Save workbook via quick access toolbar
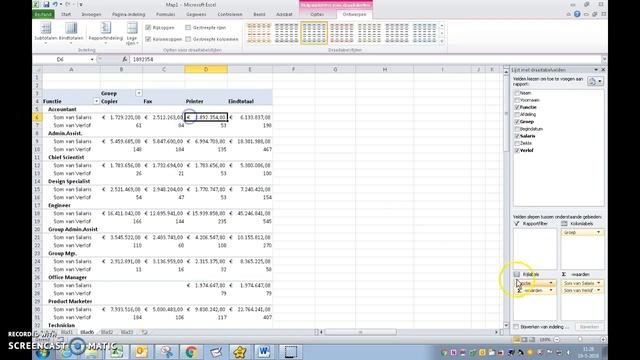Viewport: 640px width, 360px height. (46, 4)
